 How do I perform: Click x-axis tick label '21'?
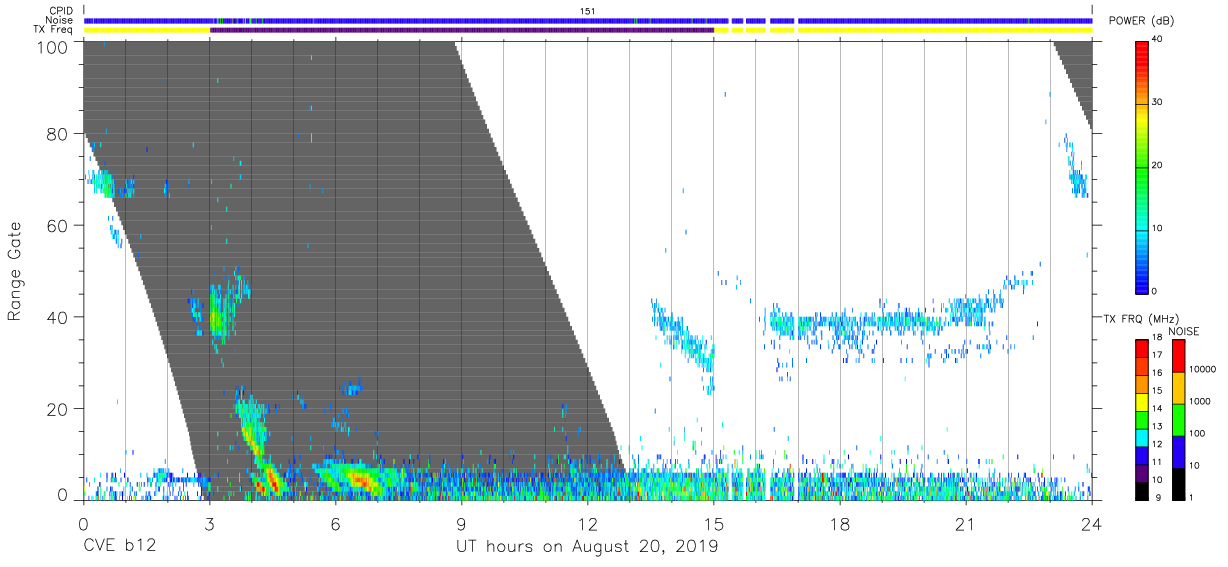tap(965, 524)
